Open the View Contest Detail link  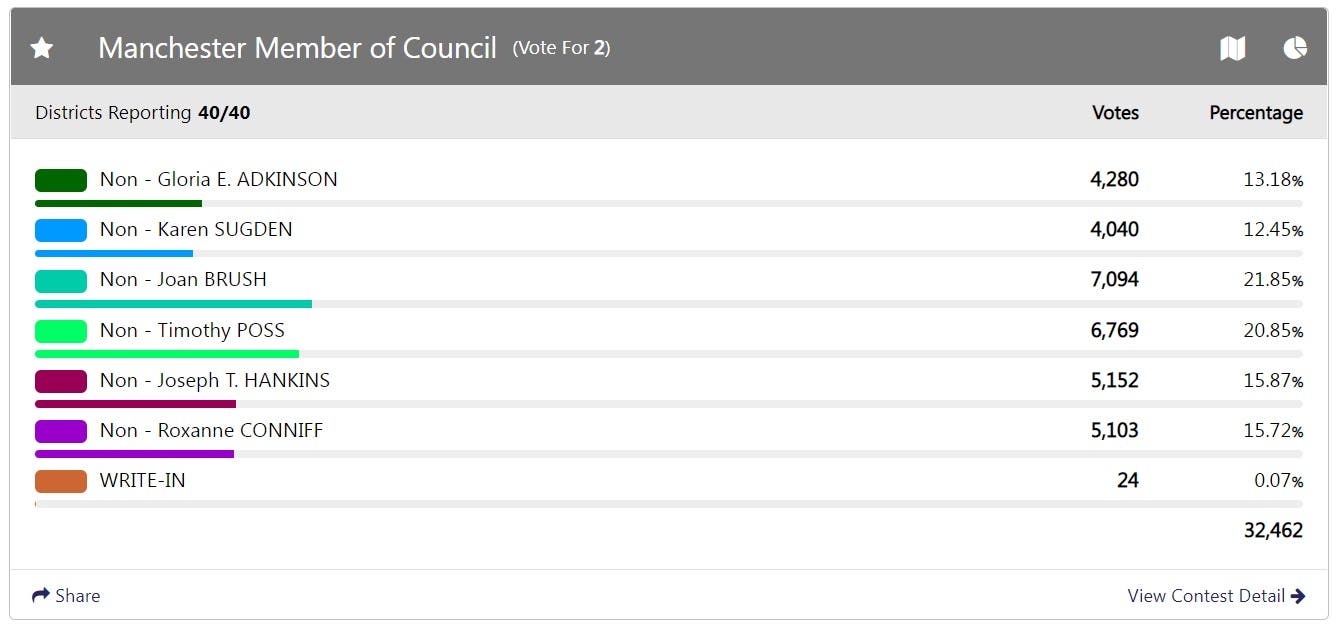[1205, 596]
